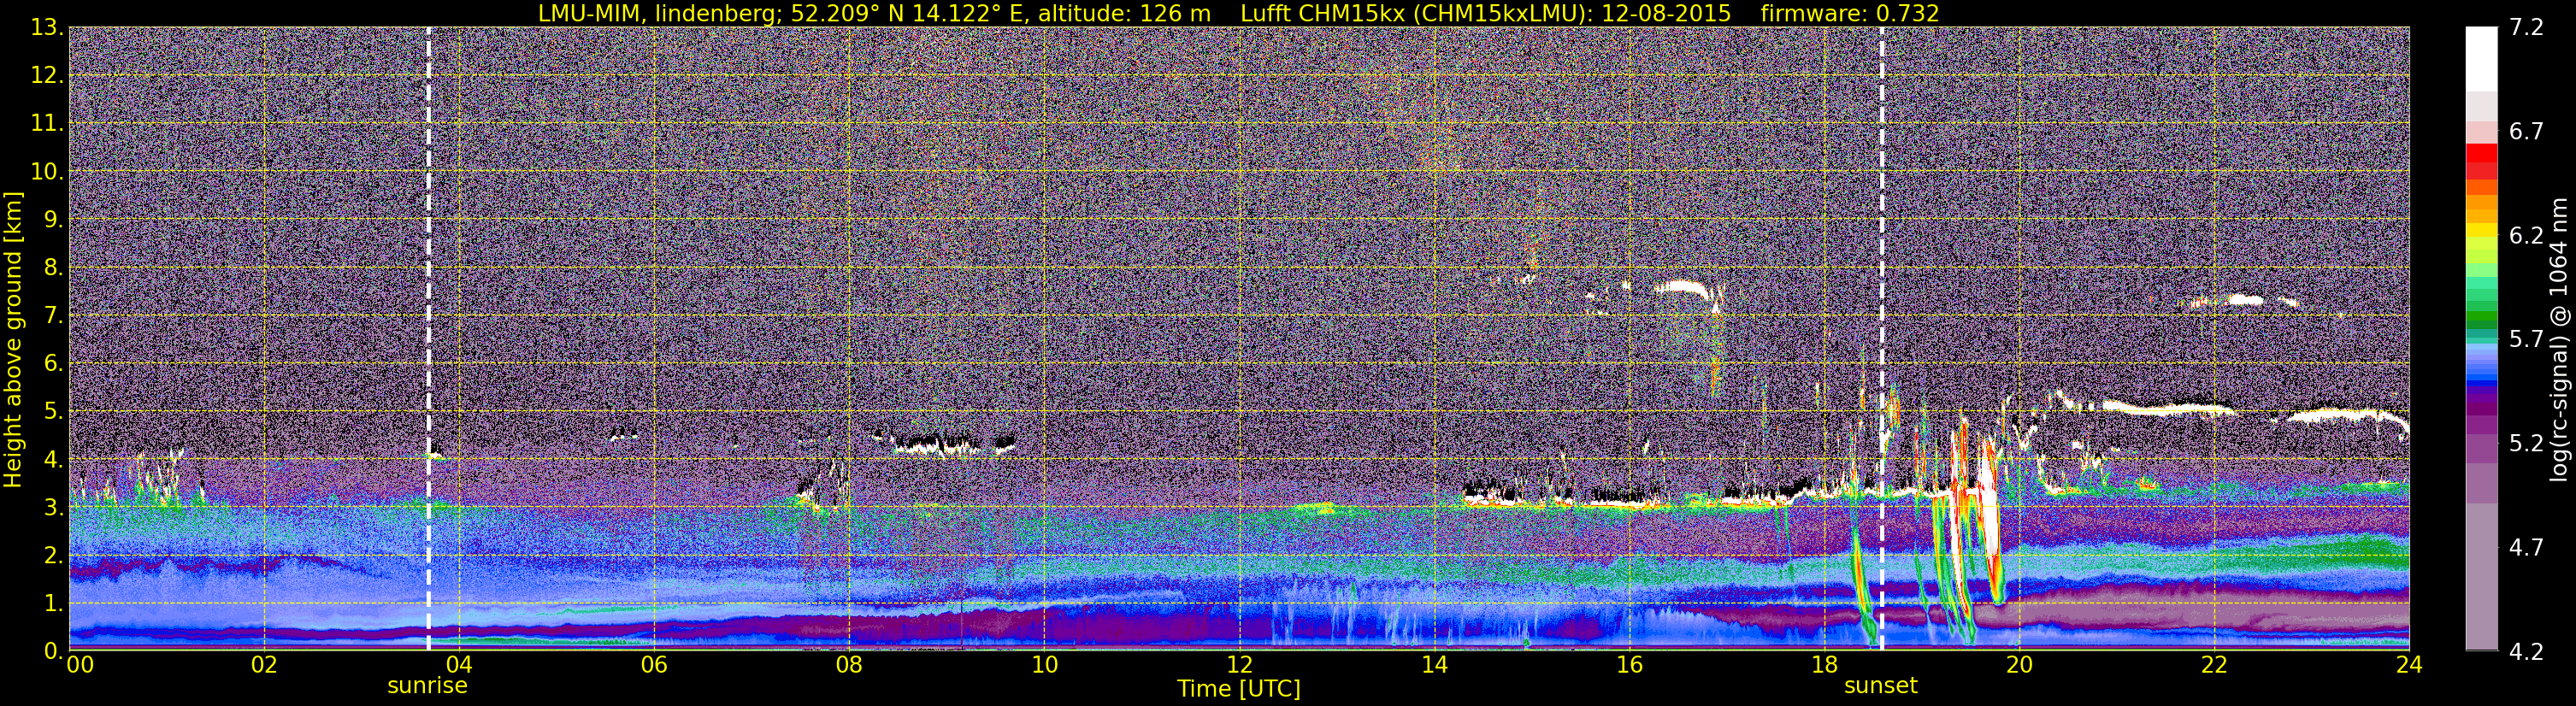Click the time axis tick label 00
Screen dimensions: 2576x706
(80, 665)
